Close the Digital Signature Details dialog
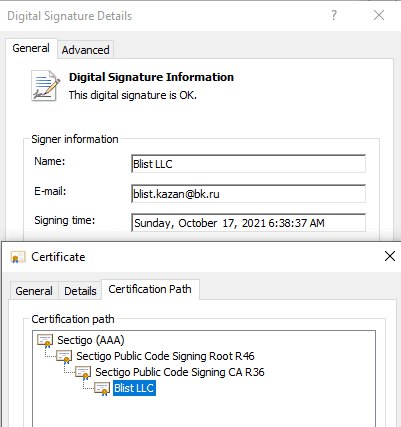This screenshot has height=427, width=401. coord(379,15)
